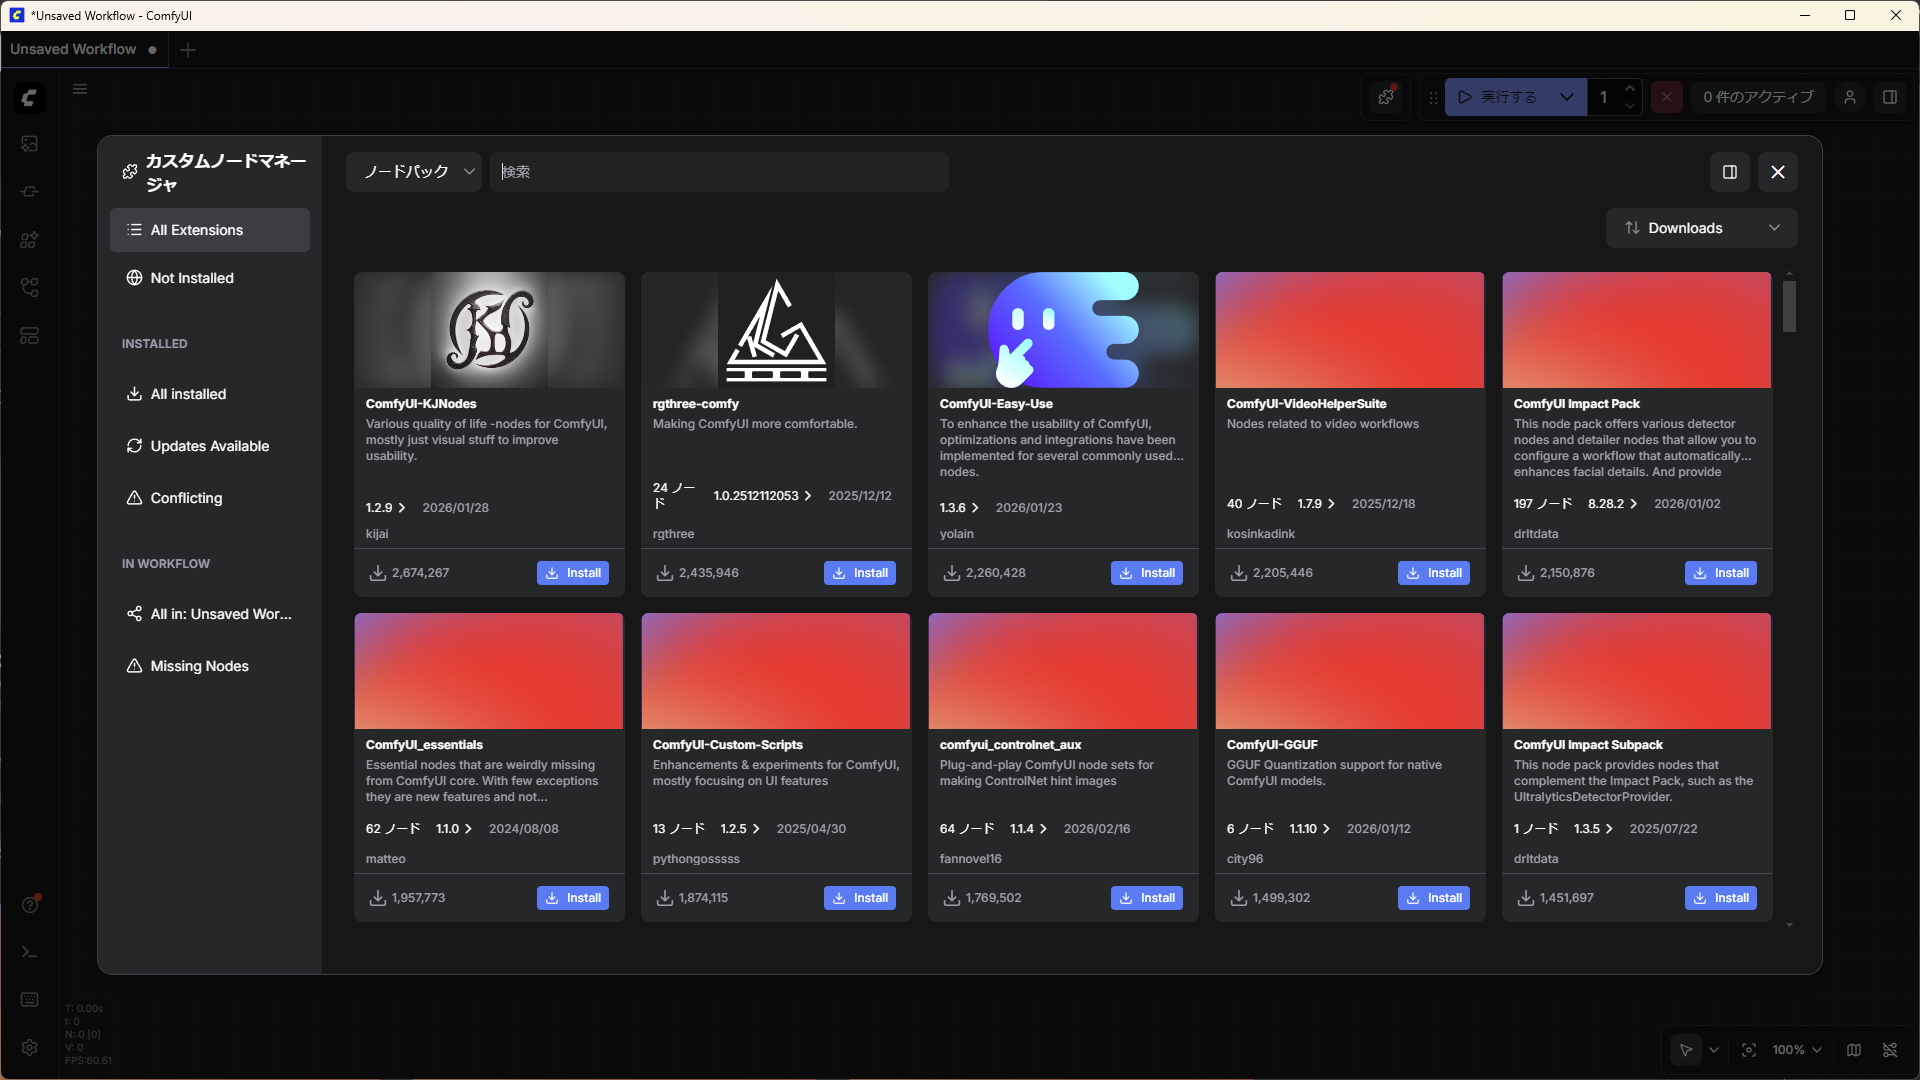Viewport: 1920px width, 1080px height.
Task: Toggle link visibility icon at bottom right
Action: click(x=1889, y=1050)
